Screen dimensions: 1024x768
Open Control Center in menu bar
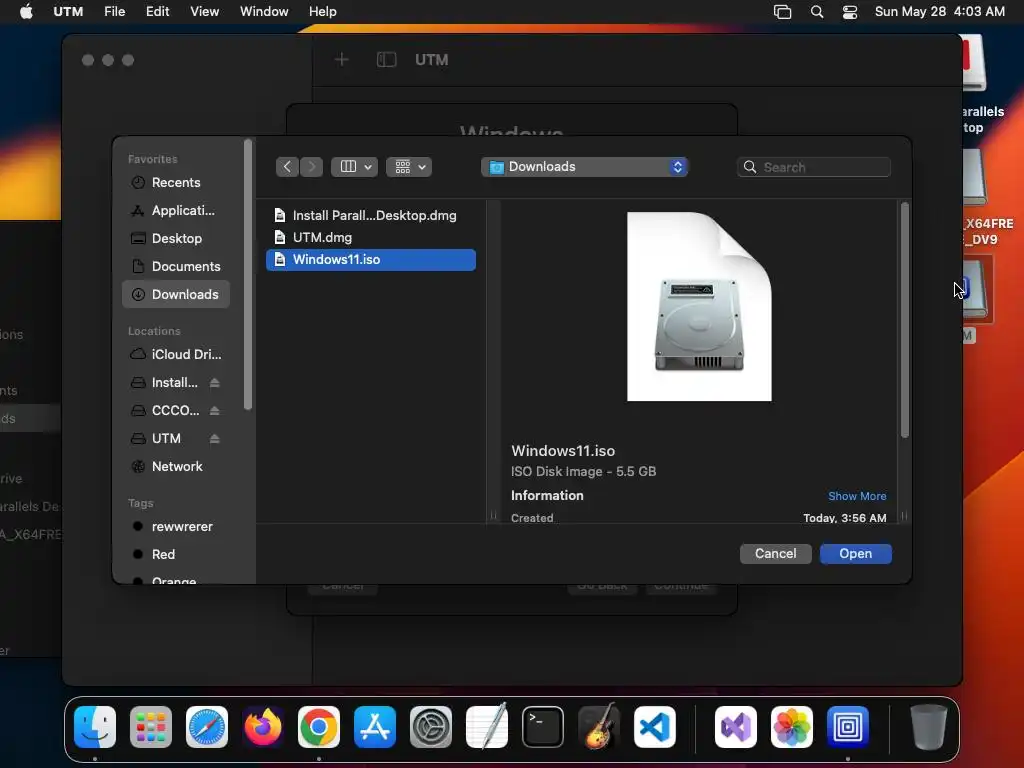point(850,12)
